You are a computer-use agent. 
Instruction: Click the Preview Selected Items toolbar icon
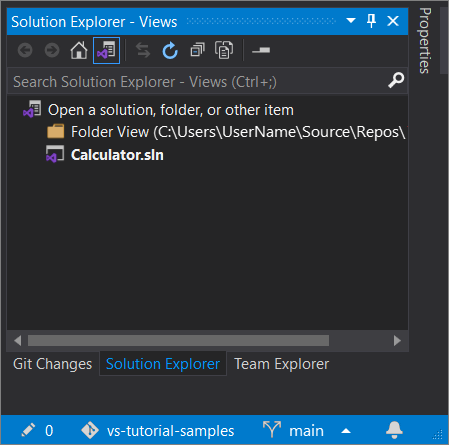click(x=261, y=50)
